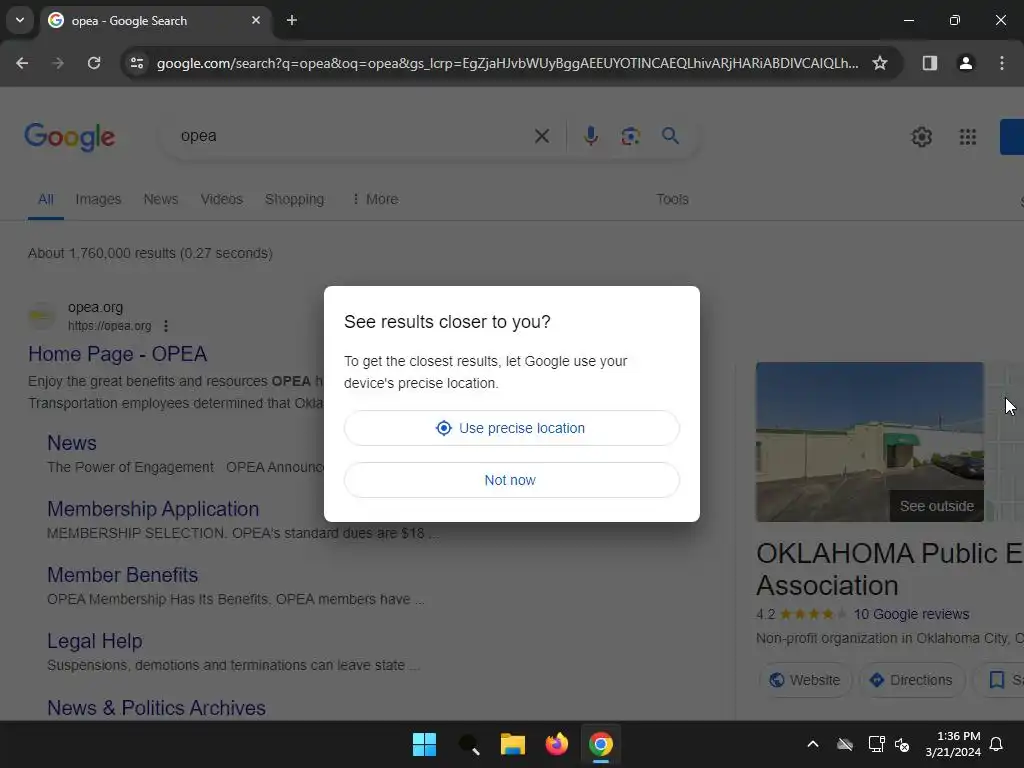Viewport: 1024px width, 768px height.
Task: Show hidden tray icons chevron
Action: coord(812,744)
